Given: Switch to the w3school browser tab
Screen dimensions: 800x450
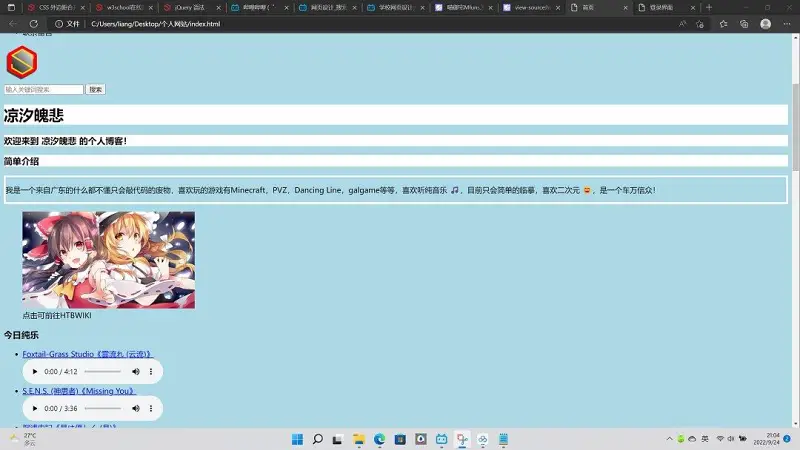Looking at the screenshot, I should (123, 8).
